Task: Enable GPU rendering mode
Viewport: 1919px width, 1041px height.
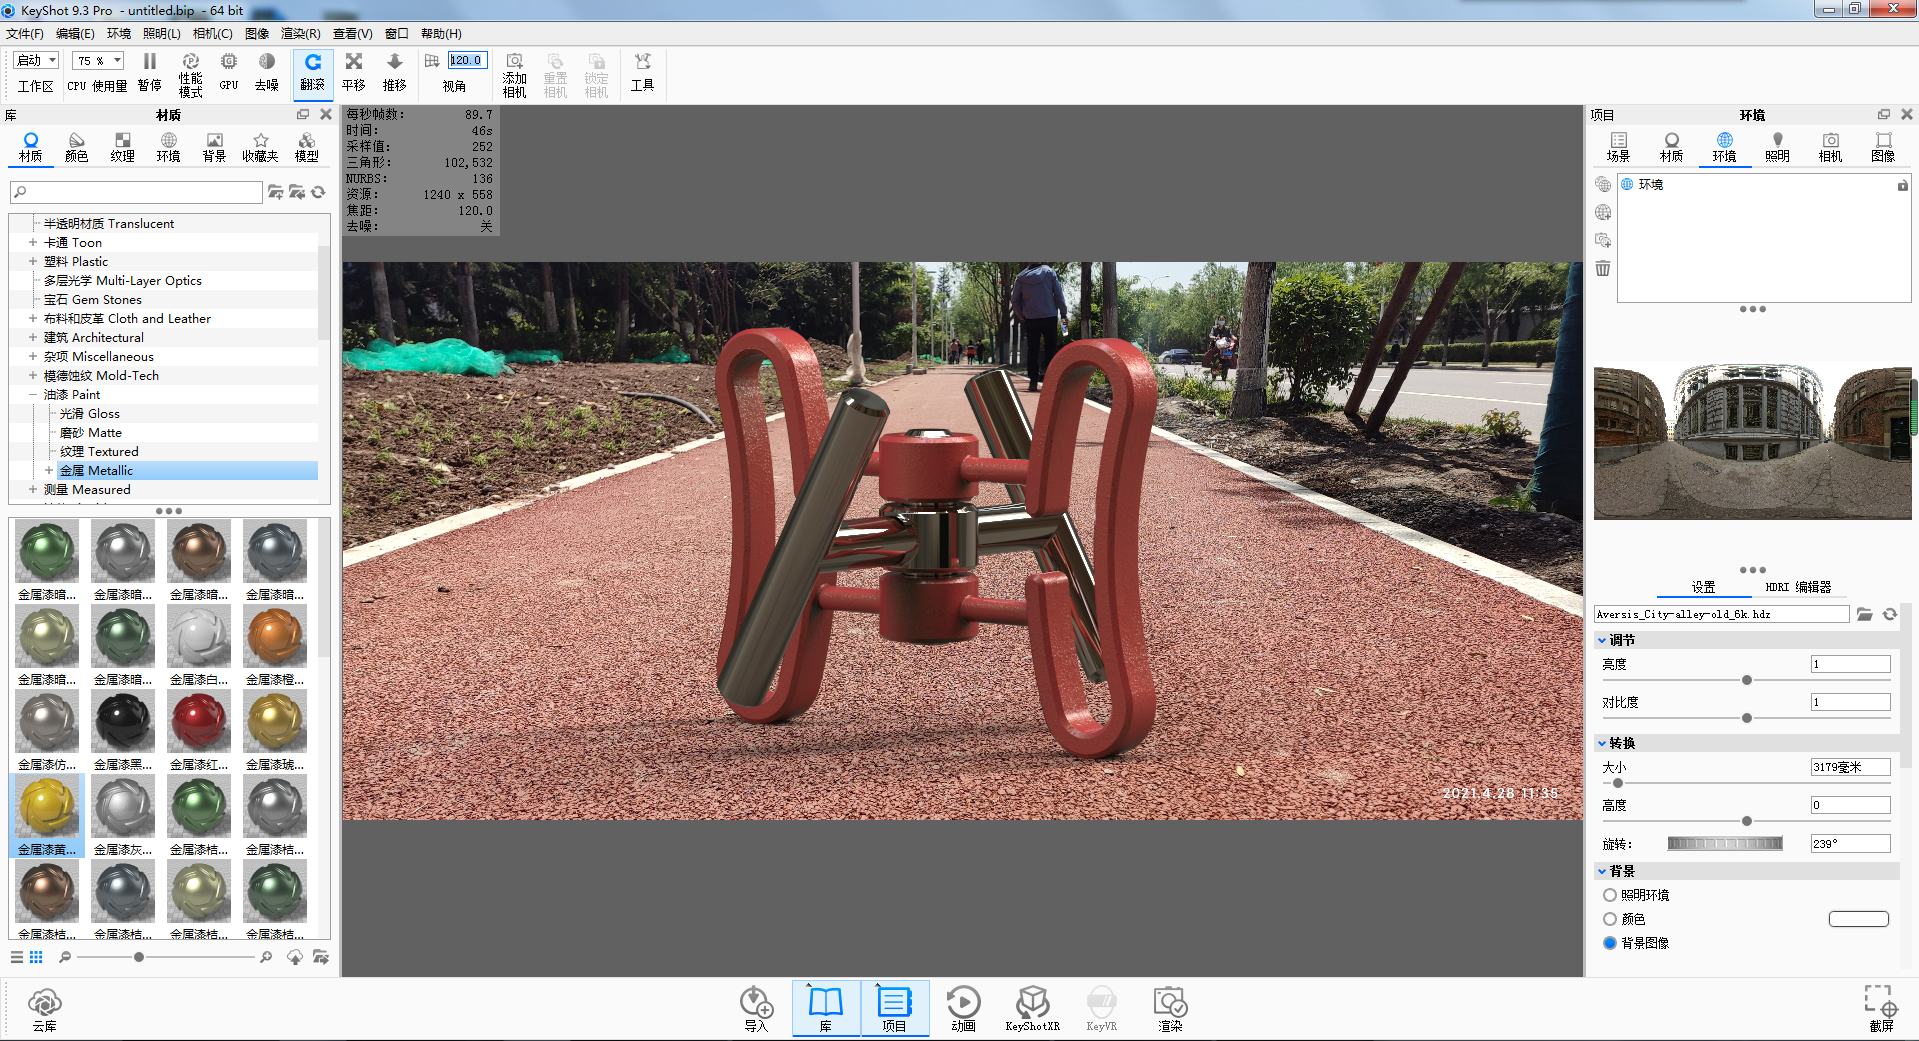Action: tap(229, 73)
